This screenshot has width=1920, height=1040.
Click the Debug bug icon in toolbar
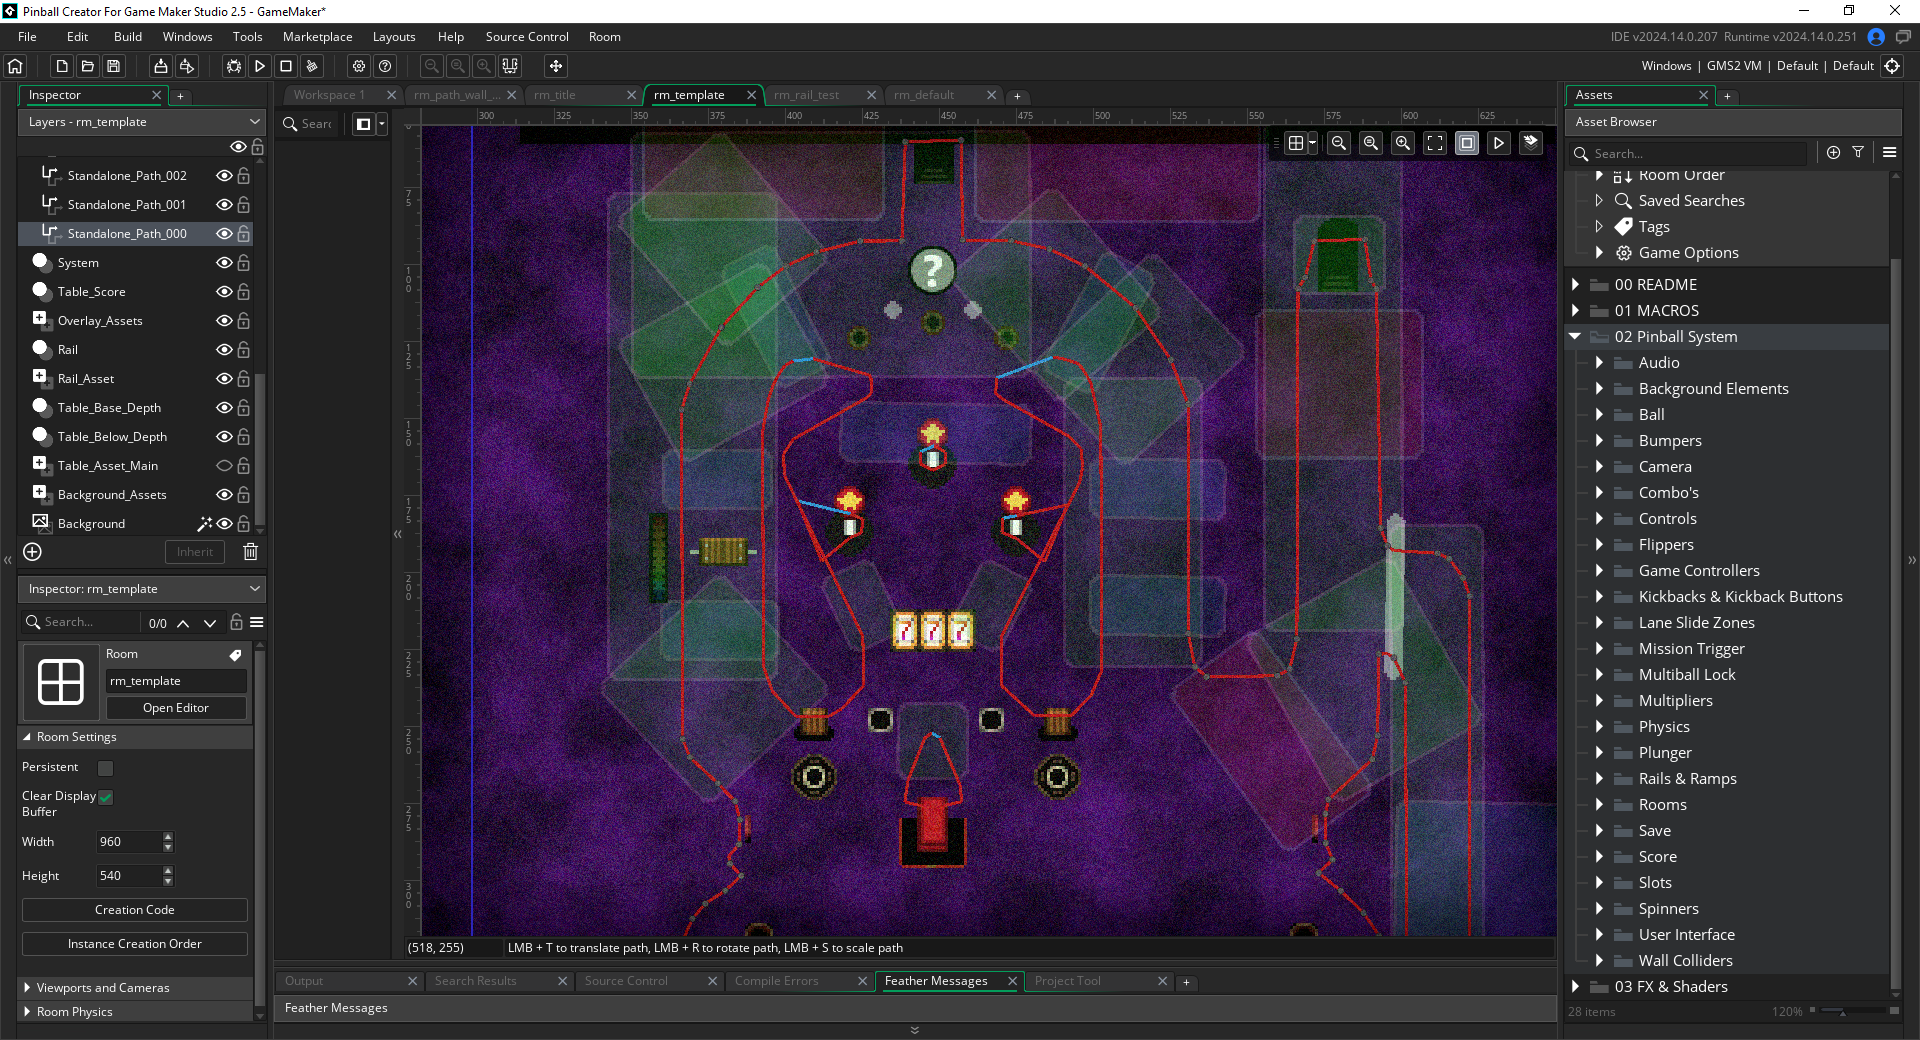click(x=234, y=66)
